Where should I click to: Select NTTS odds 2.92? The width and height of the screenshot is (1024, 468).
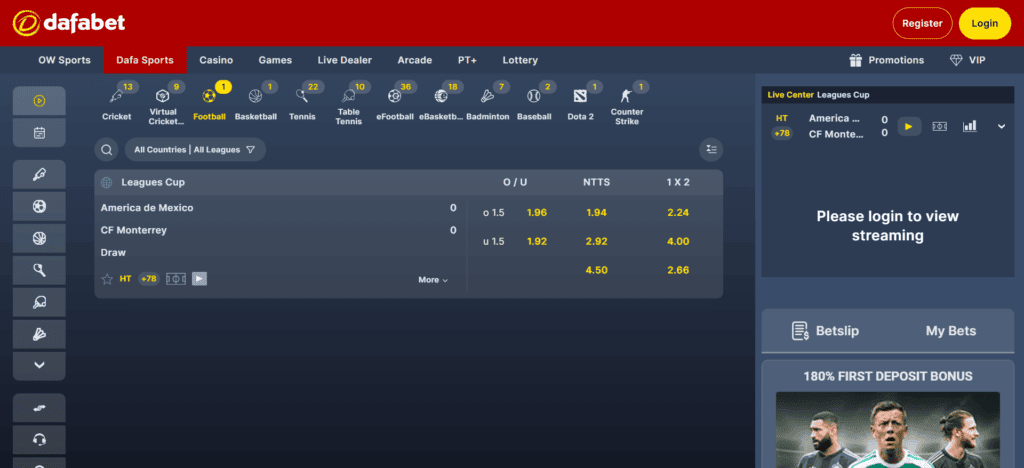click(x=597, y=242)
